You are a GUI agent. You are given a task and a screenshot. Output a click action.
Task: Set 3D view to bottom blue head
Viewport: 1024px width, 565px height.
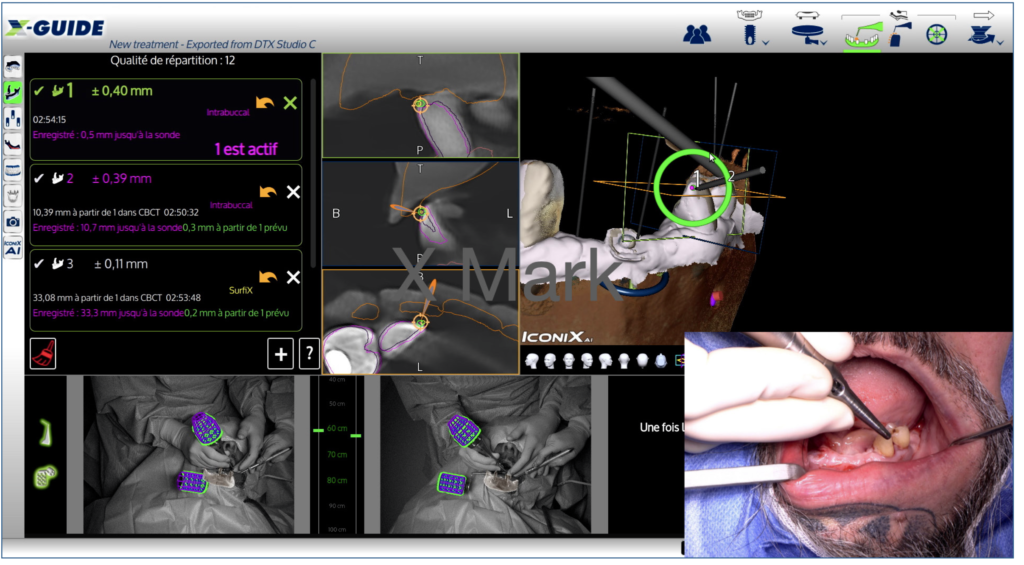pyautogui.click(x=661, y=361)
